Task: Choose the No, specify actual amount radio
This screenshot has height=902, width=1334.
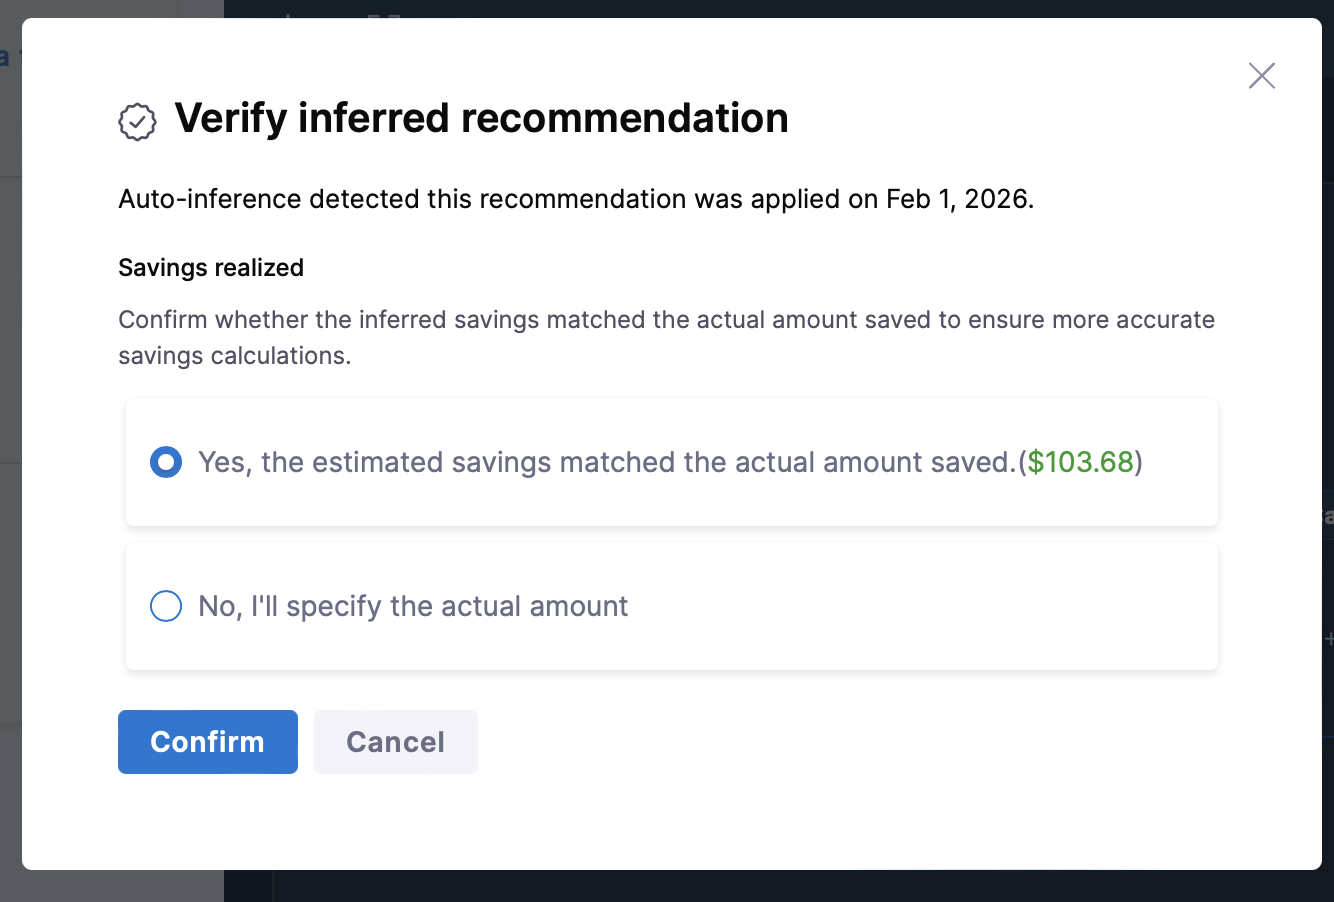Action: (x=166, y=606)
